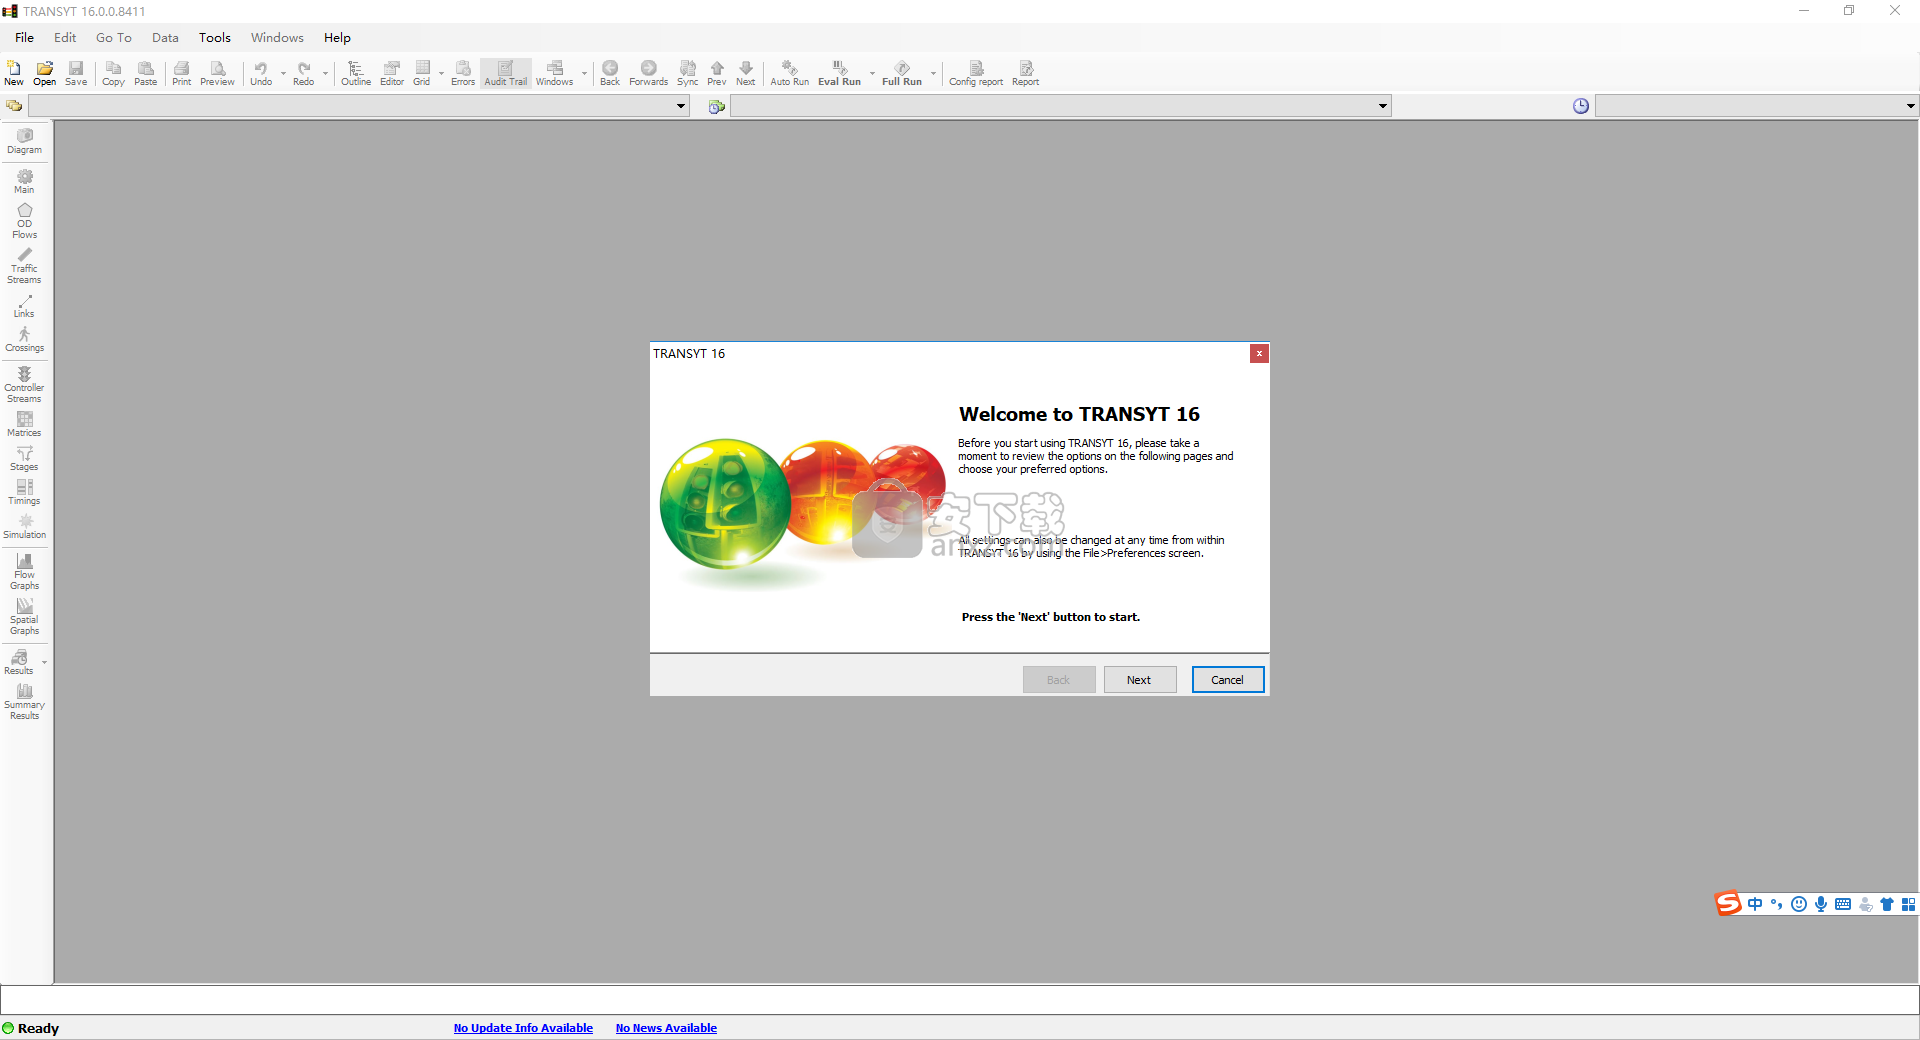
Task: Click the Windows toolbar icon
Action: 555,73
